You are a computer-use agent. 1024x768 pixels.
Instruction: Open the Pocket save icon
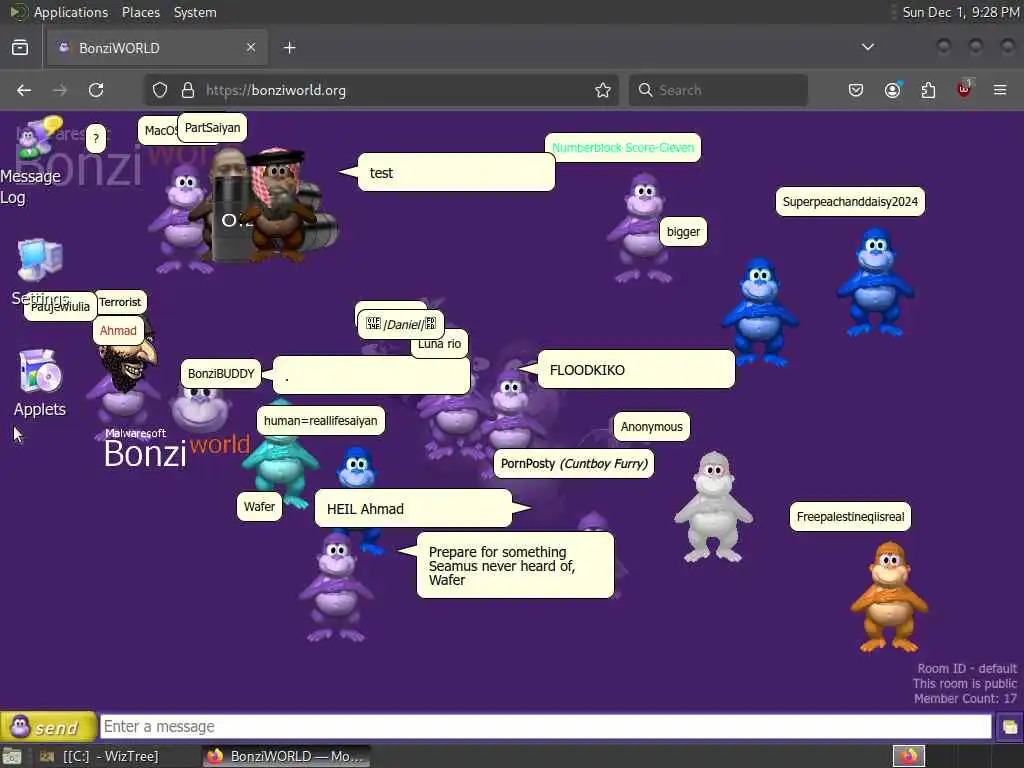click(856, 90)
